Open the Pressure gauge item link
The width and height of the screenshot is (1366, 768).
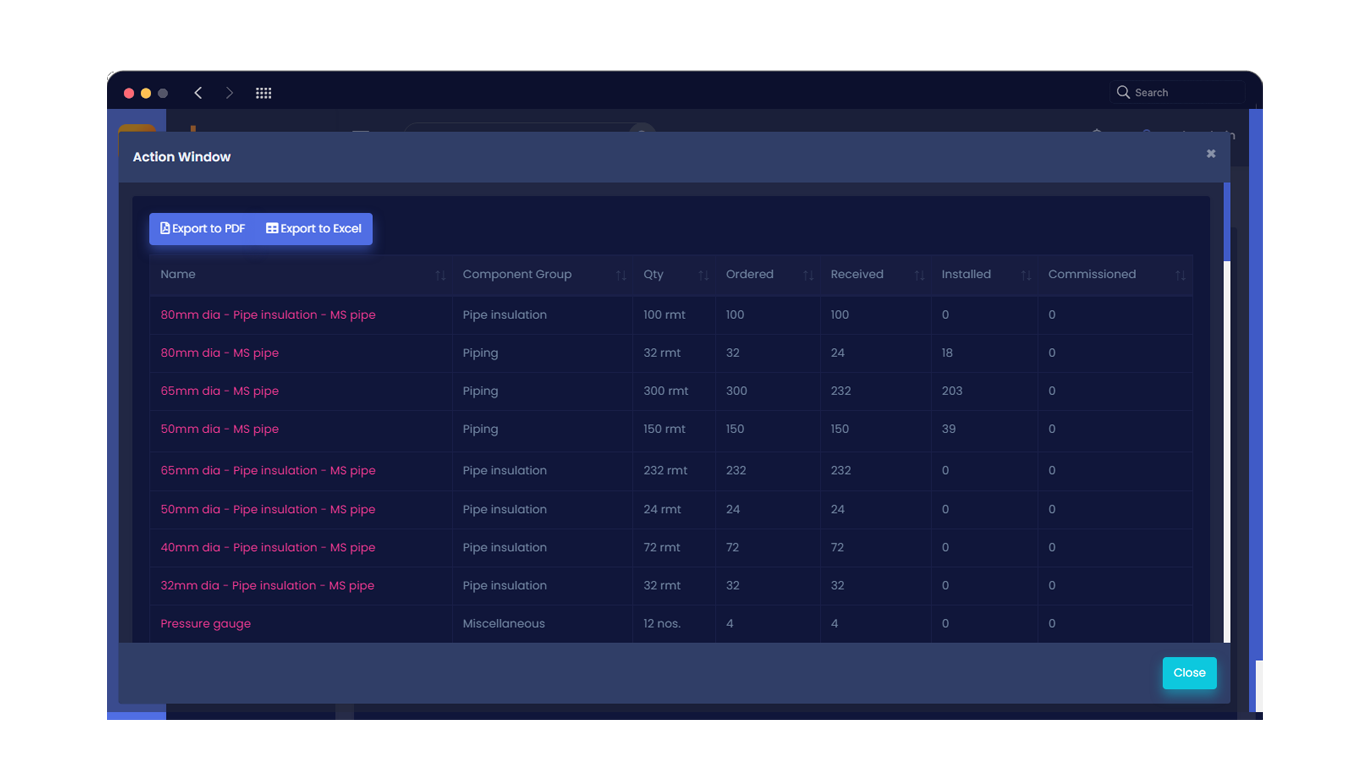[206, 624]
